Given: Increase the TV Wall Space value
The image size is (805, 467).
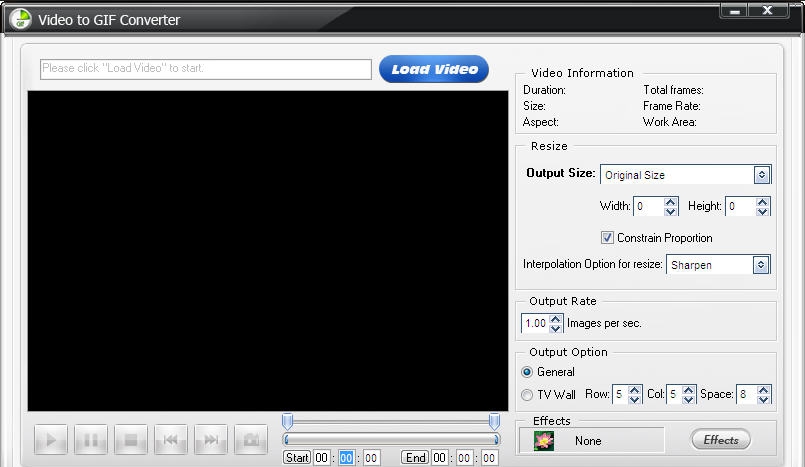Looking at the screenshot, I should (x=763, y=390).
